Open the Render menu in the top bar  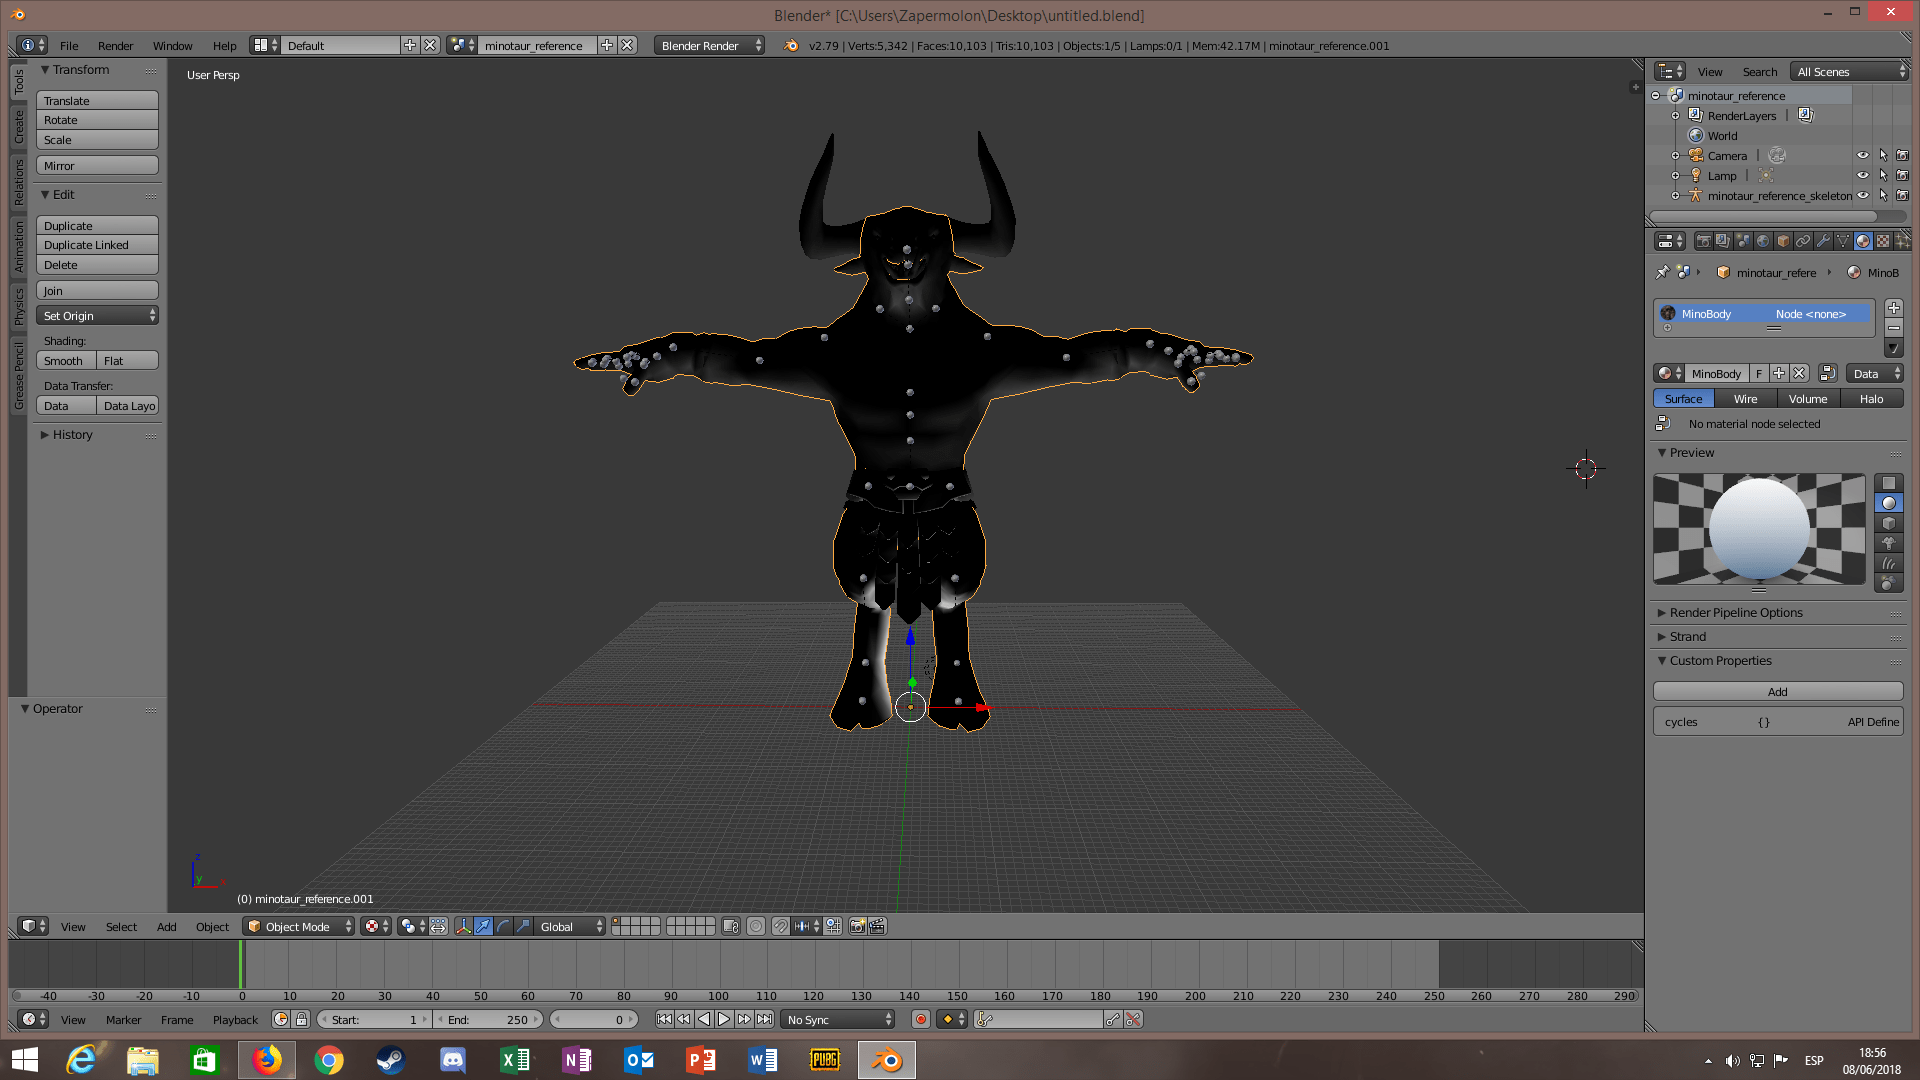(115, 45)
